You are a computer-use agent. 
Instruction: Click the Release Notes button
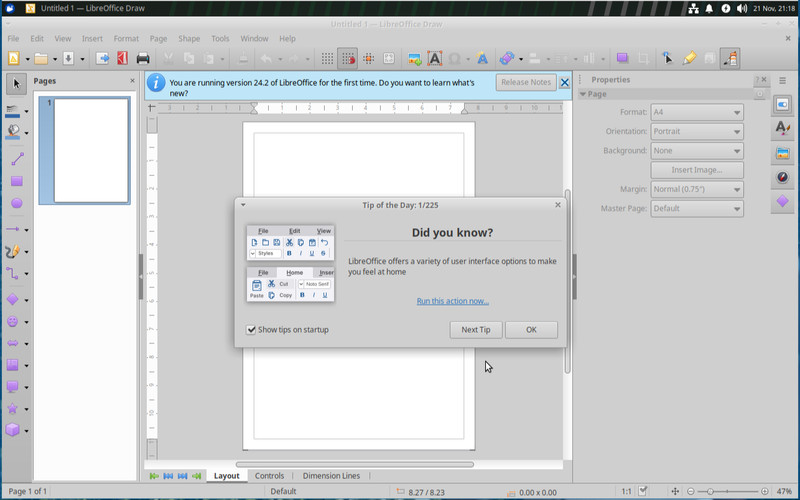coord(526,82)
